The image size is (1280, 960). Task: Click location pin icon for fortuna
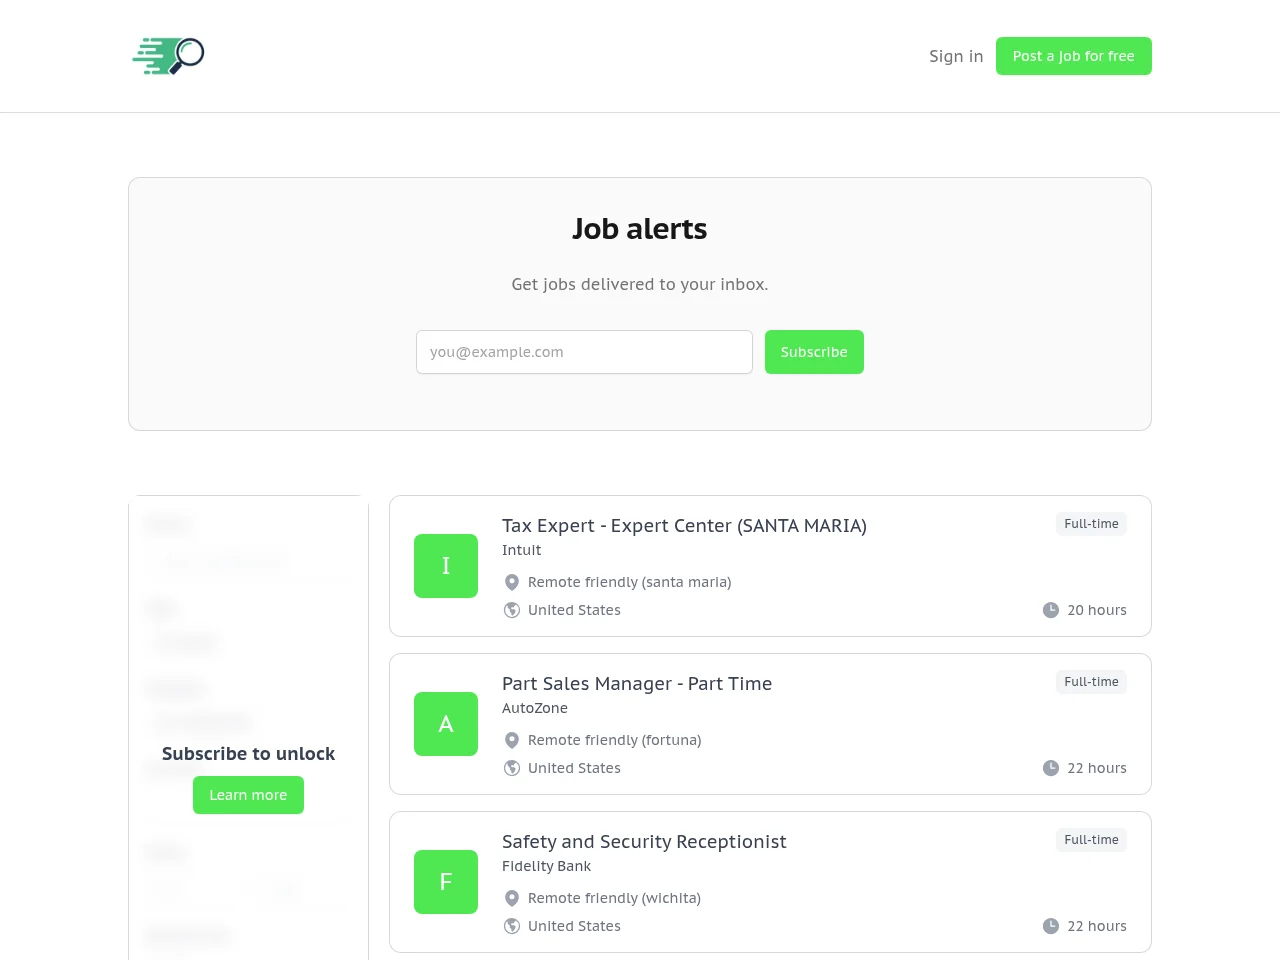(512, 740)
